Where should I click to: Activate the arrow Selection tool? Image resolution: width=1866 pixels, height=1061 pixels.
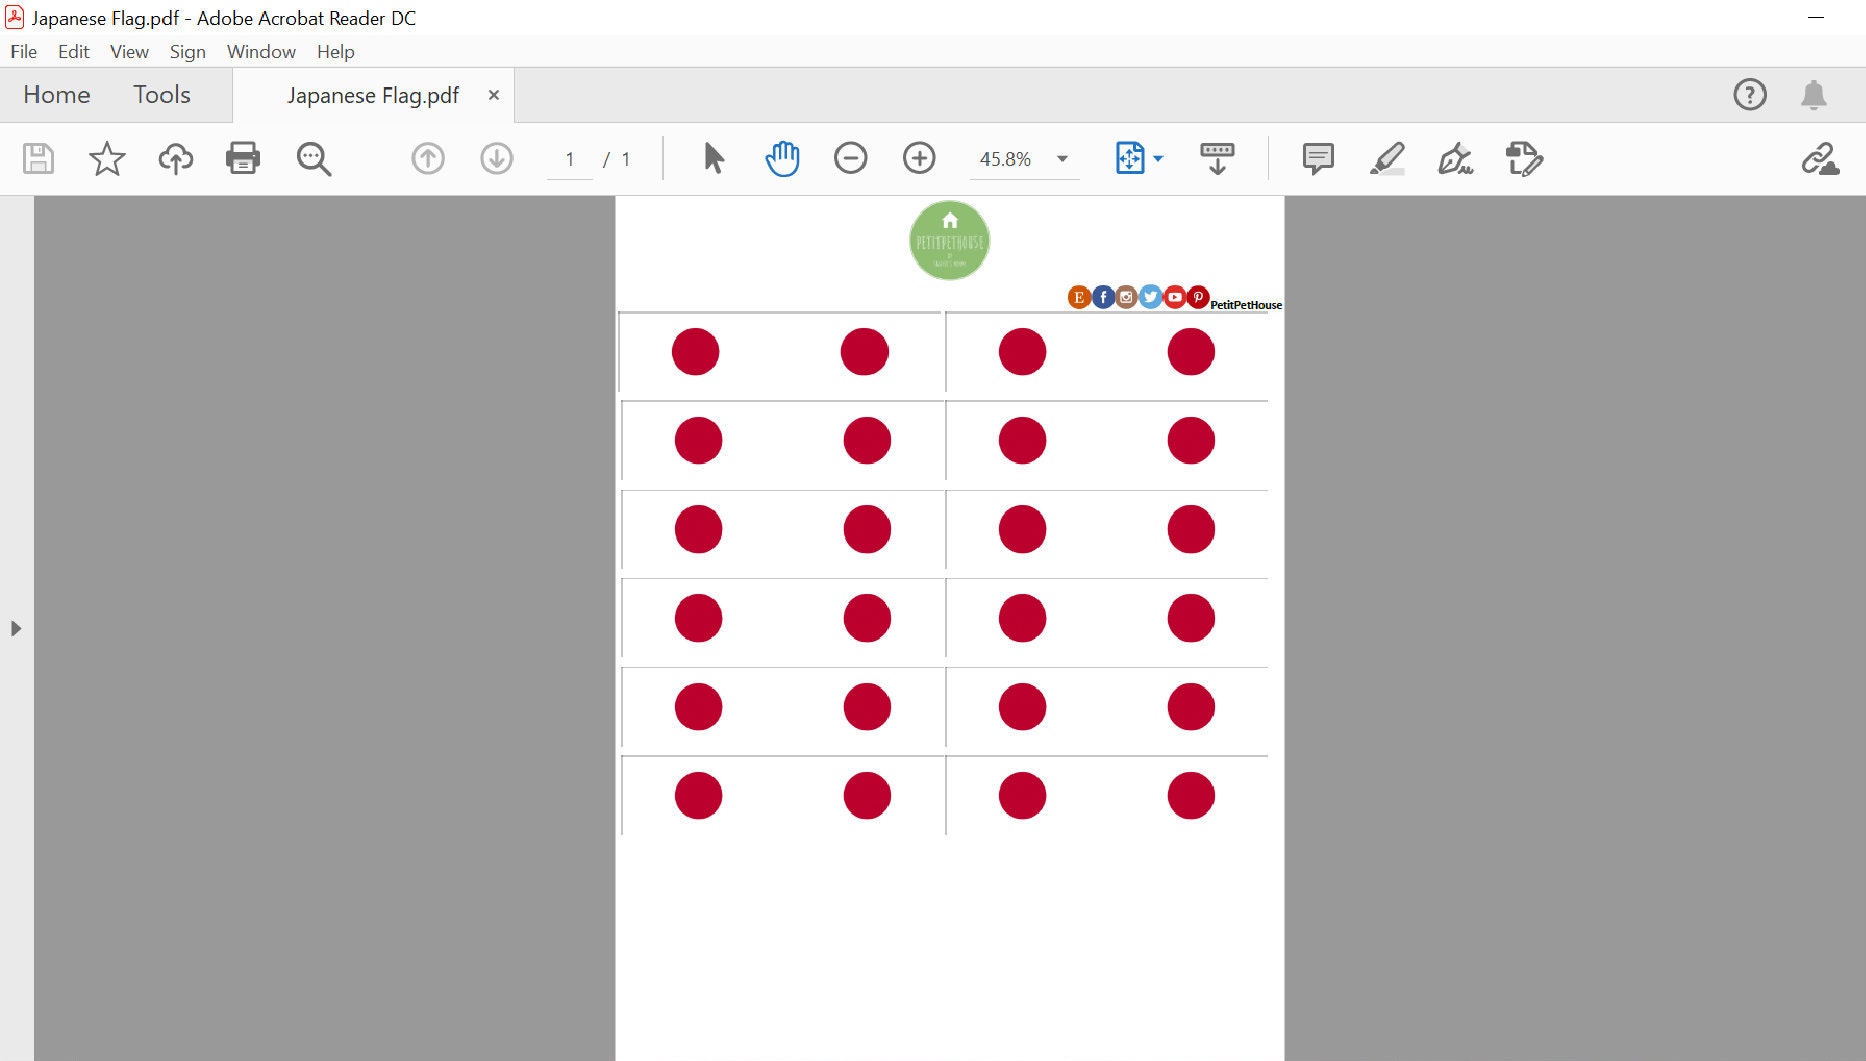tap(713, 158)
